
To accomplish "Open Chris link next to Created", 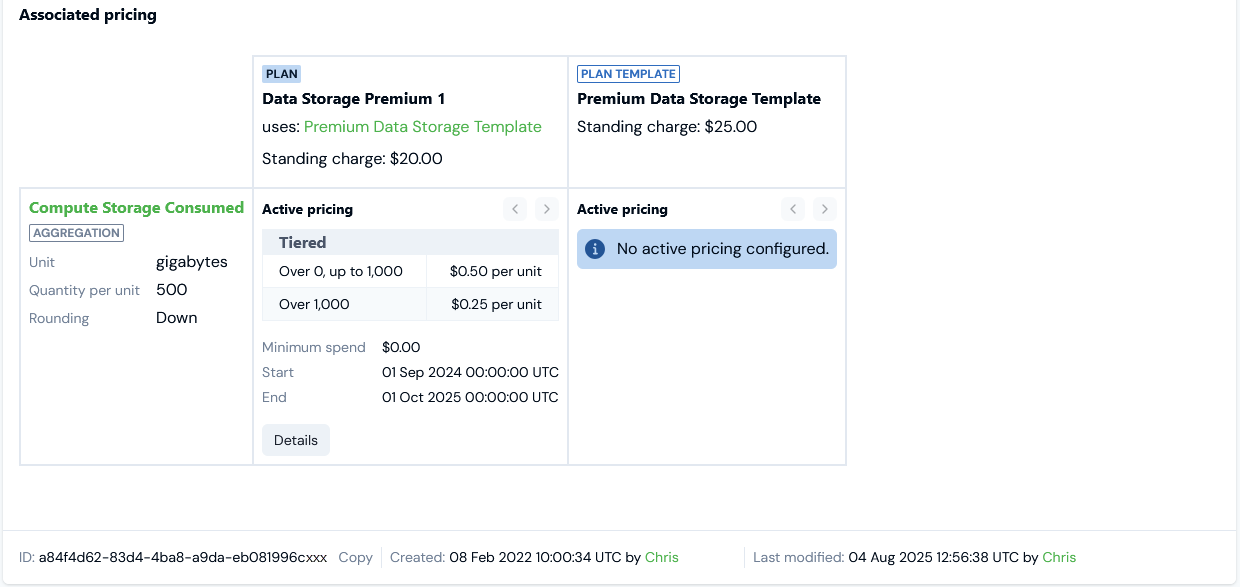I will point(662,557).
